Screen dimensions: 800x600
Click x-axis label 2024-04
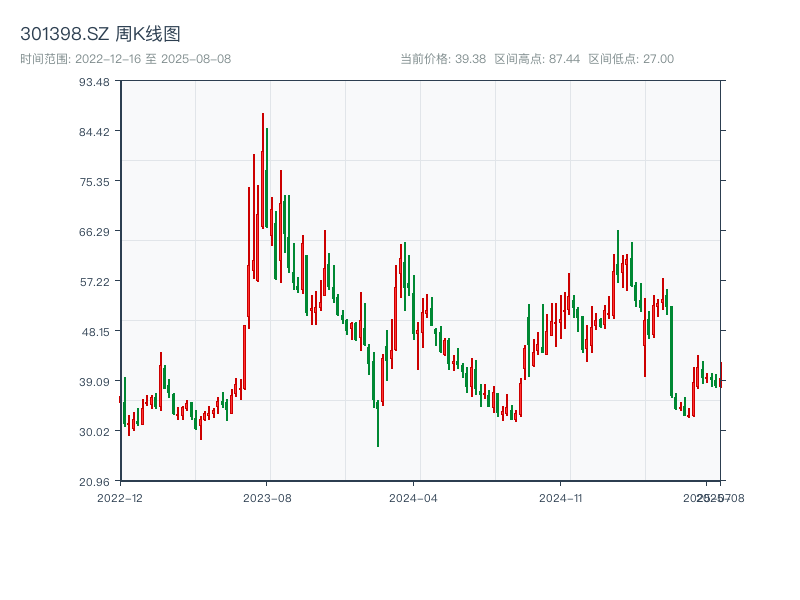[x=413, y=498]
